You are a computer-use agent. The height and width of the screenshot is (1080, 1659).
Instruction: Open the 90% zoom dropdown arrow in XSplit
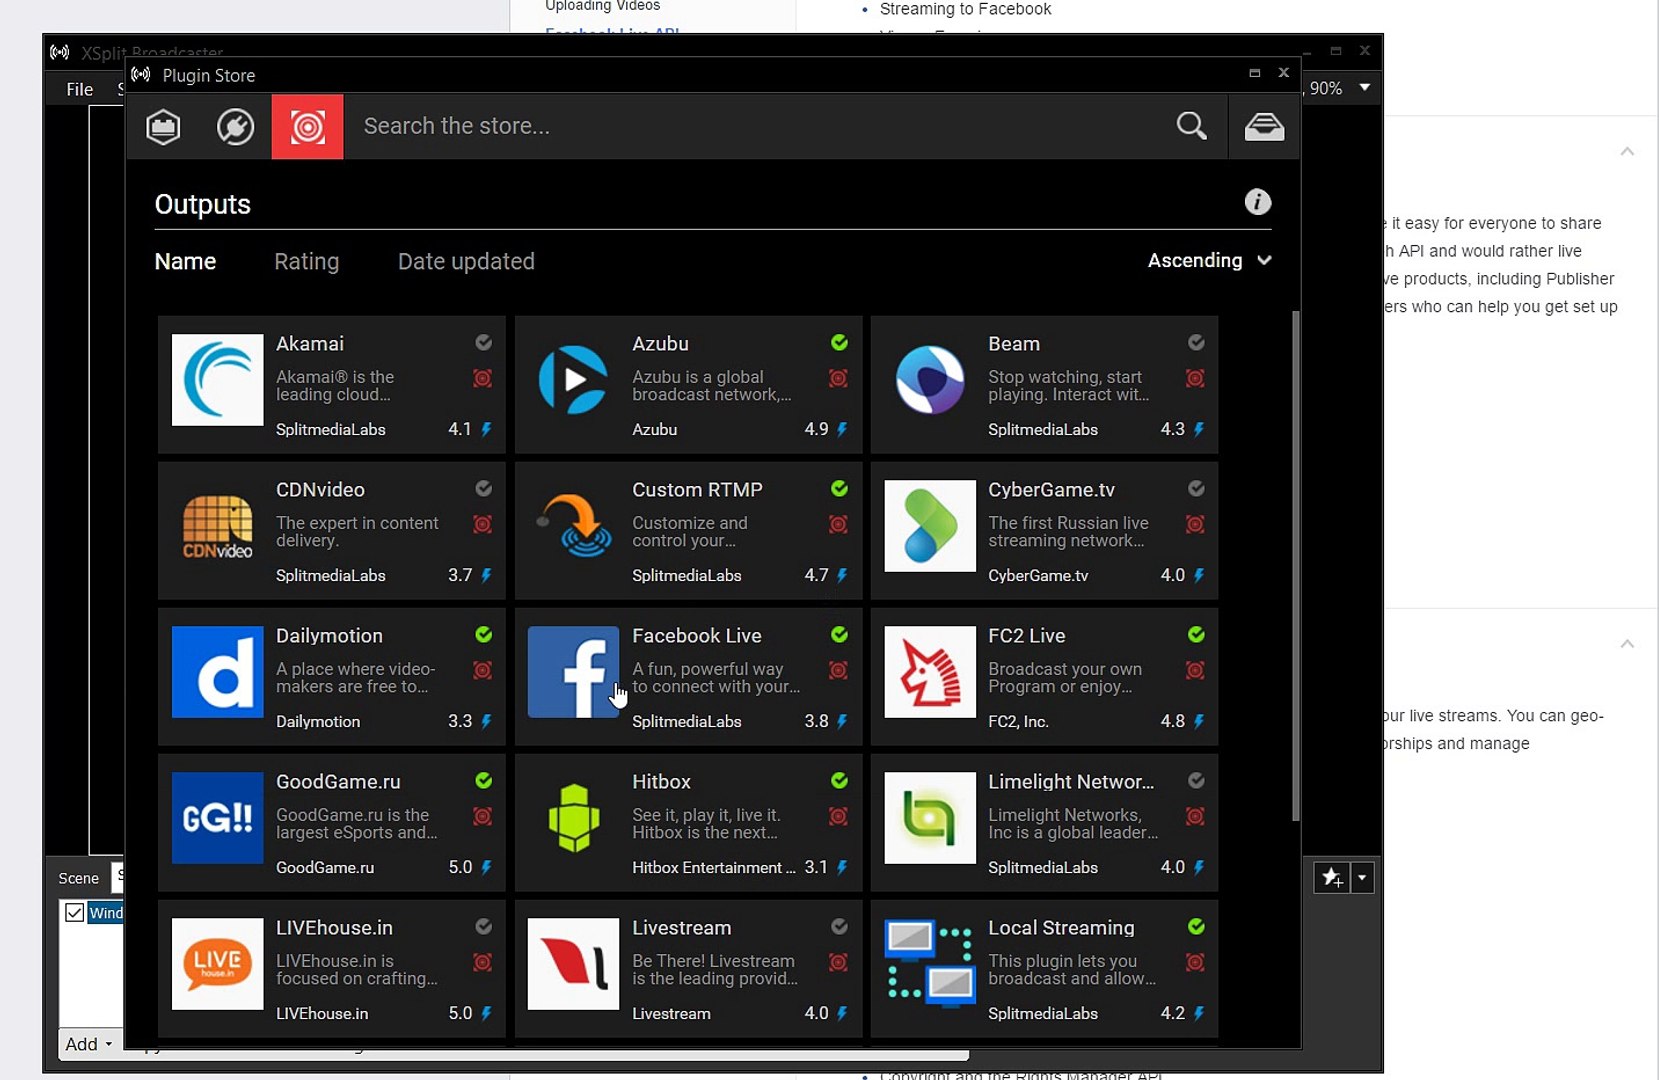pos(1364,88)
